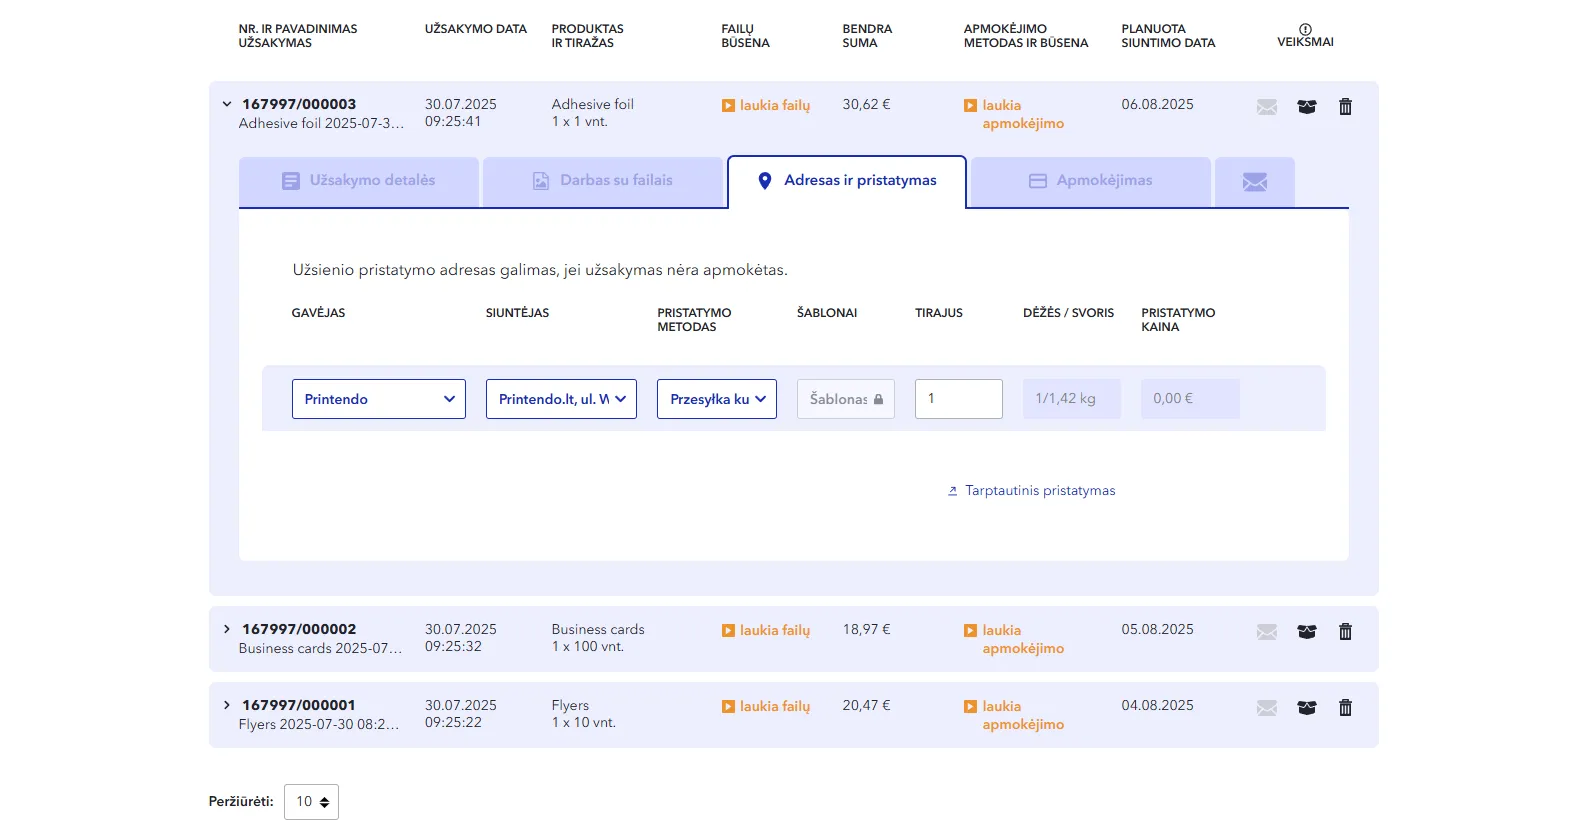Click the info icon above VEIKSMAI
Image resolution: width=1587 pixels, height=835 pixels.
point(1305,29)
